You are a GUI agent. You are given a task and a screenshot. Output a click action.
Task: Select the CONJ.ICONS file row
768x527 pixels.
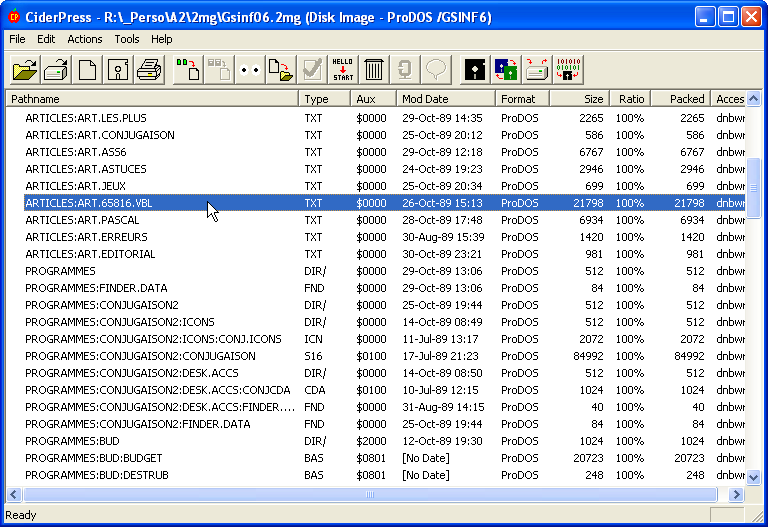point(384,339)
